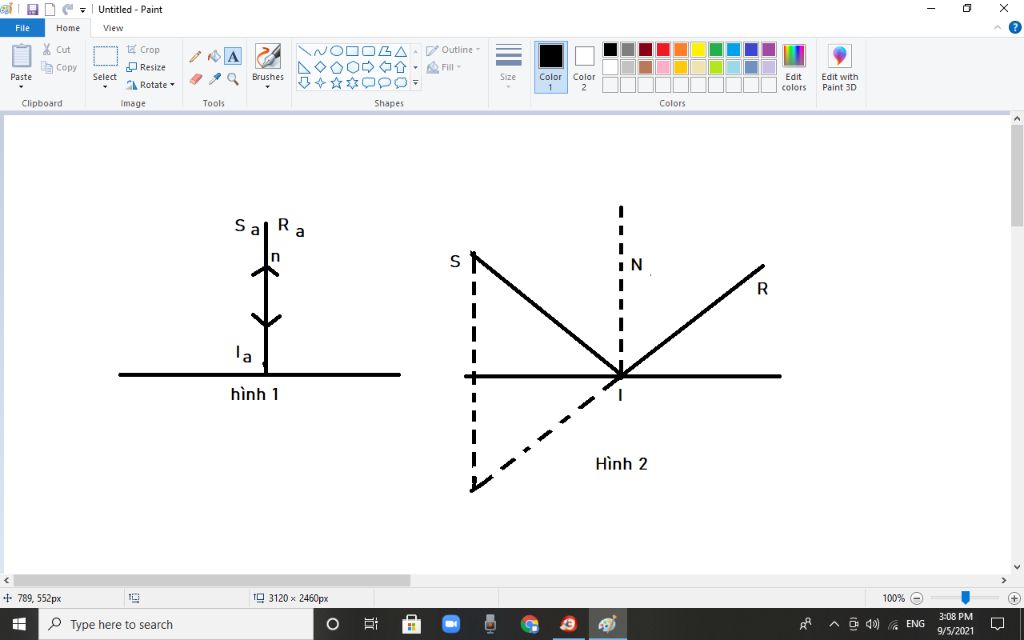This screenshot has height=640, width=1024.
Task: Click the zoom out minus button
Action: point(916,598)
